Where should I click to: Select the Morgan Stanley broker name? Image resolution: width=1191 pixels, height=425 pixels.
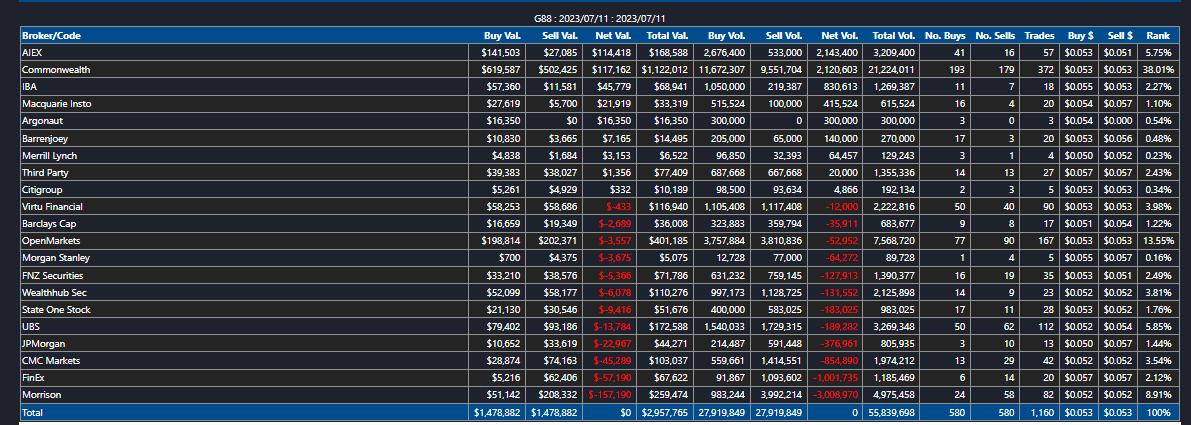pos(53,258)
